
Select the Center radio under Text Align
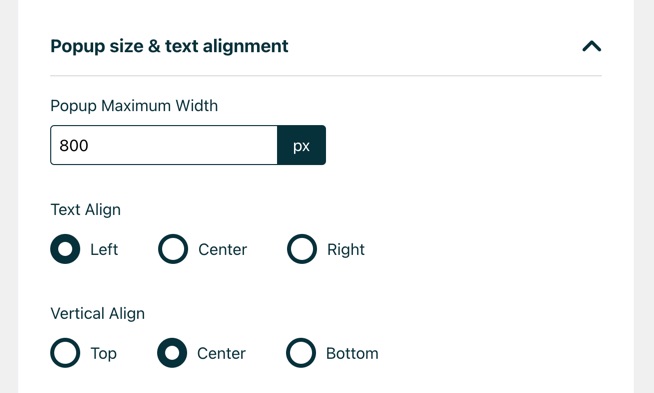(173, 249)
